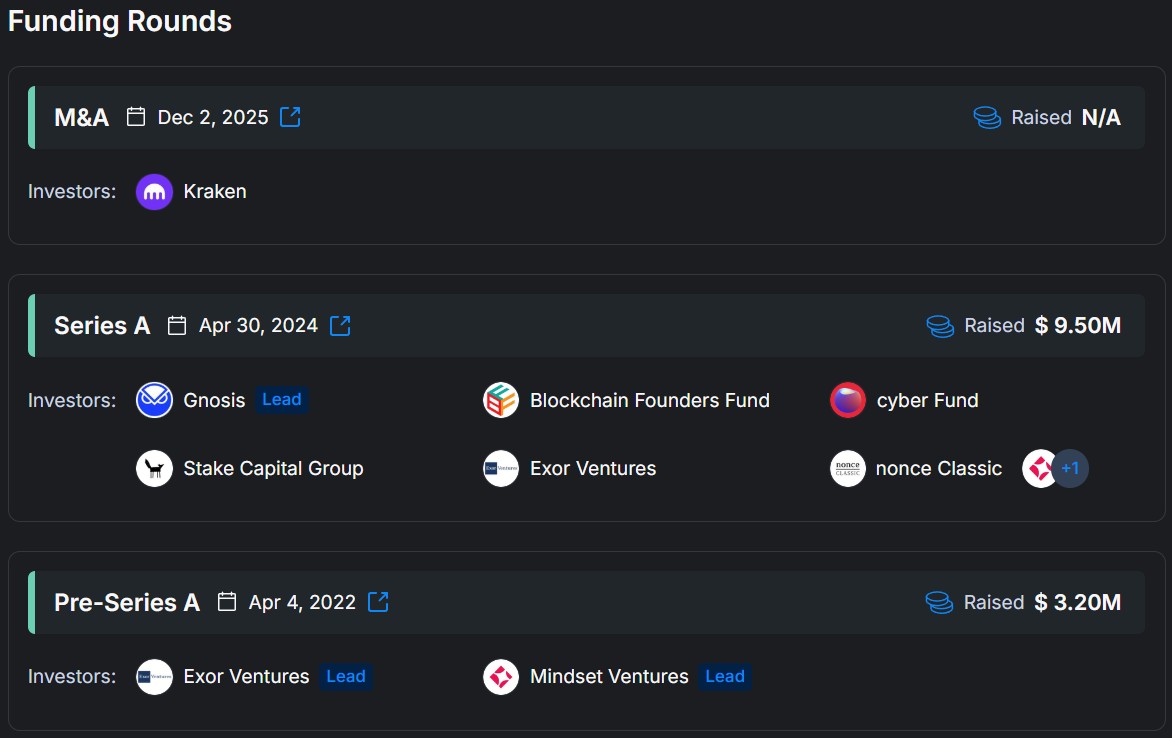Open the Kraken investor name link
Viewport: 1172px width, 738px height.
click(215, 191)
